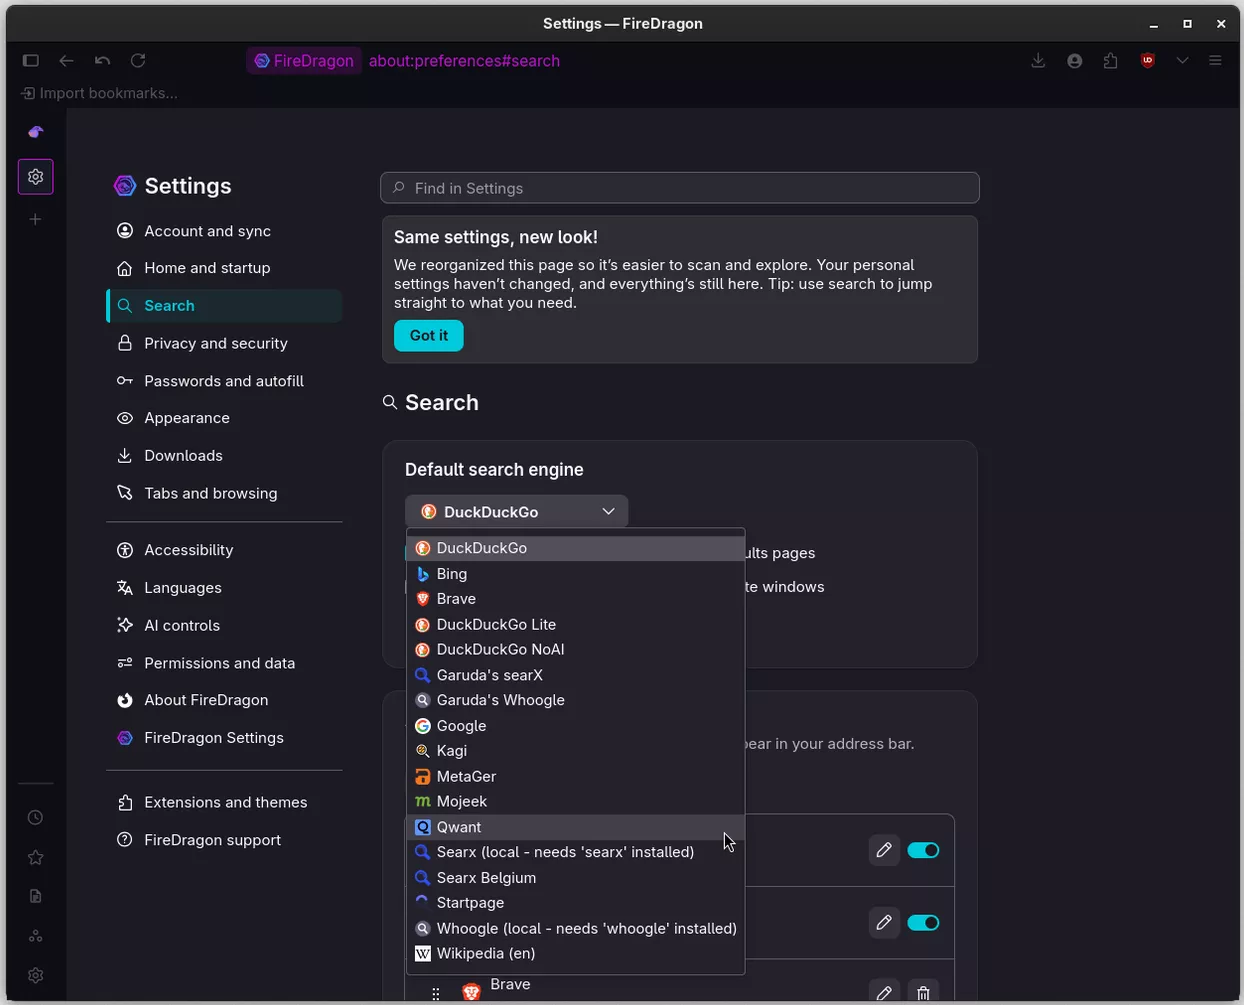Click the about:preferences#search address bar
This screenshot has height=1005, width=1244.
click(x=464, y=61)
